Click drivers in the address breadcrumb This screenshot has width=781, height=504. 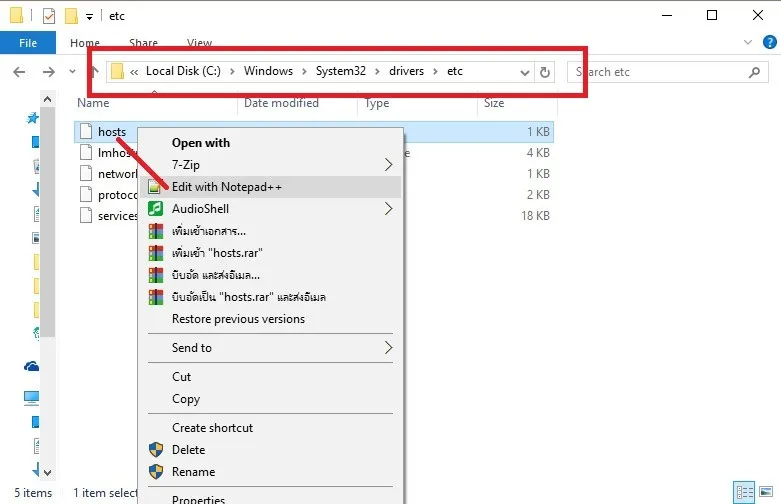pos(406,71)
